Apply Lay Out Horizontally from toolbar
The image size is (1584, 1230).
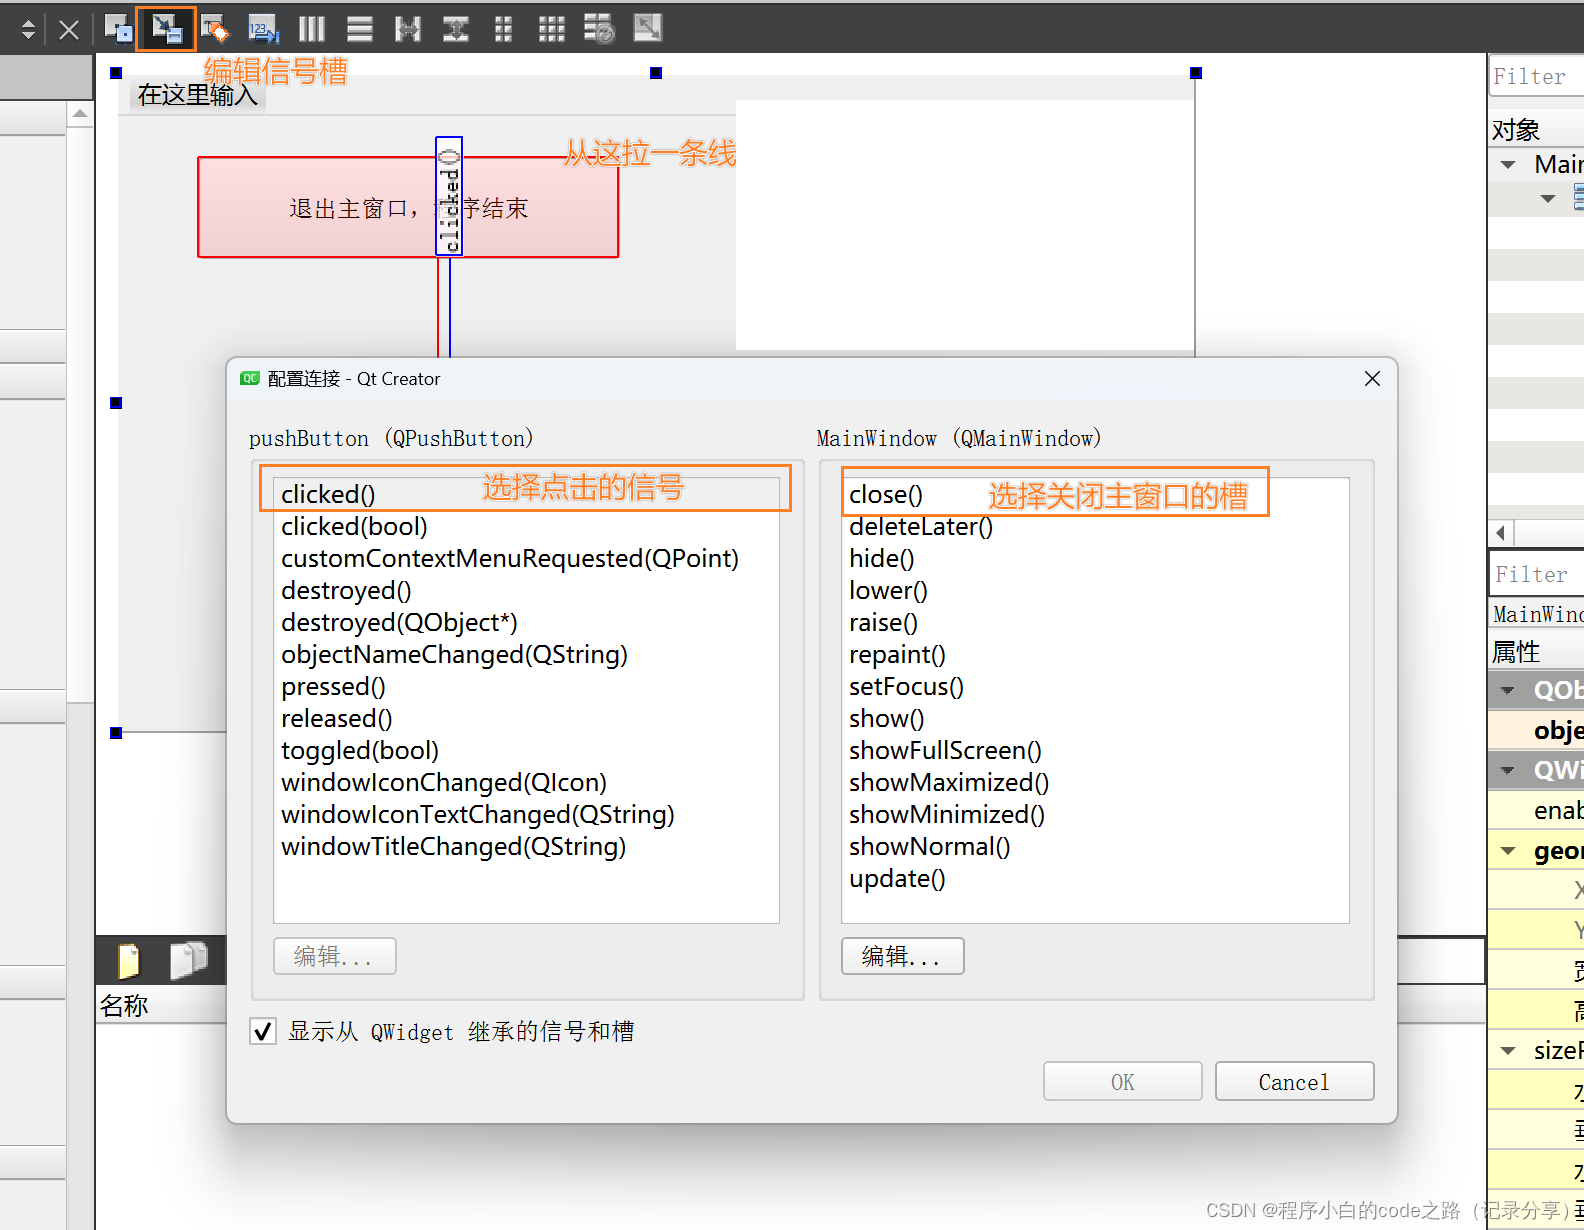[311, 29]
